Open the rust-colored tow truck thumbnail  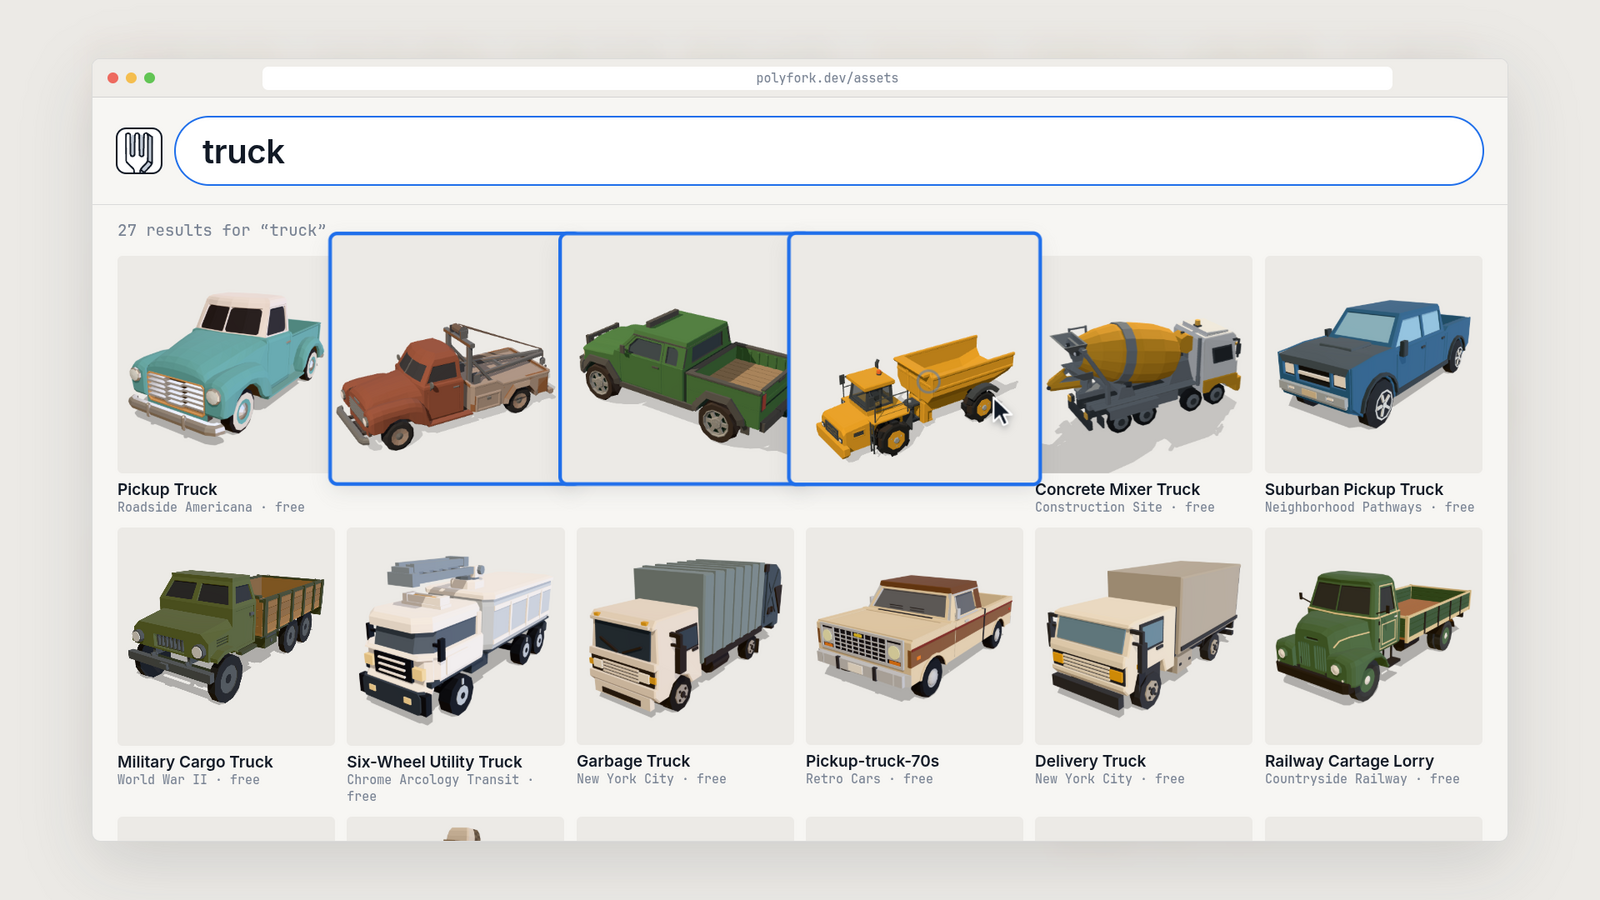coord(445,359)
